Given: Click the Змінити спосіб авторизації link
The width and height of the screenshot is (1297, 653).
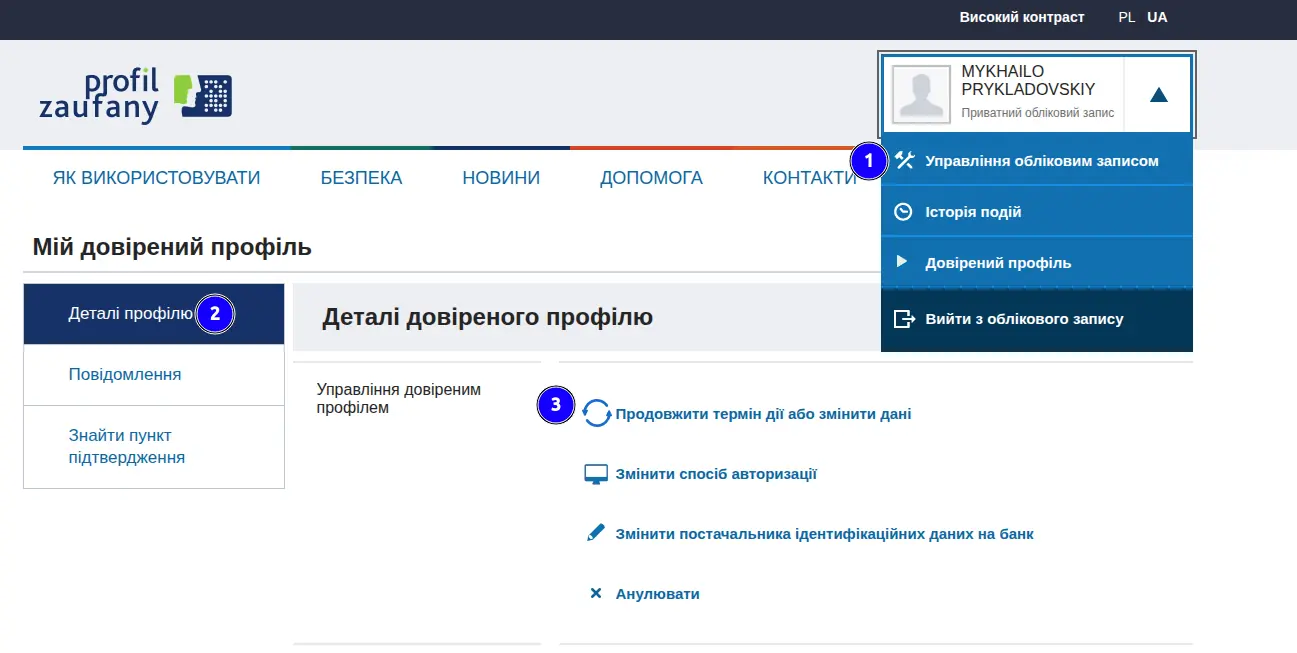Looking at the screenshot, I should [716, 474].
